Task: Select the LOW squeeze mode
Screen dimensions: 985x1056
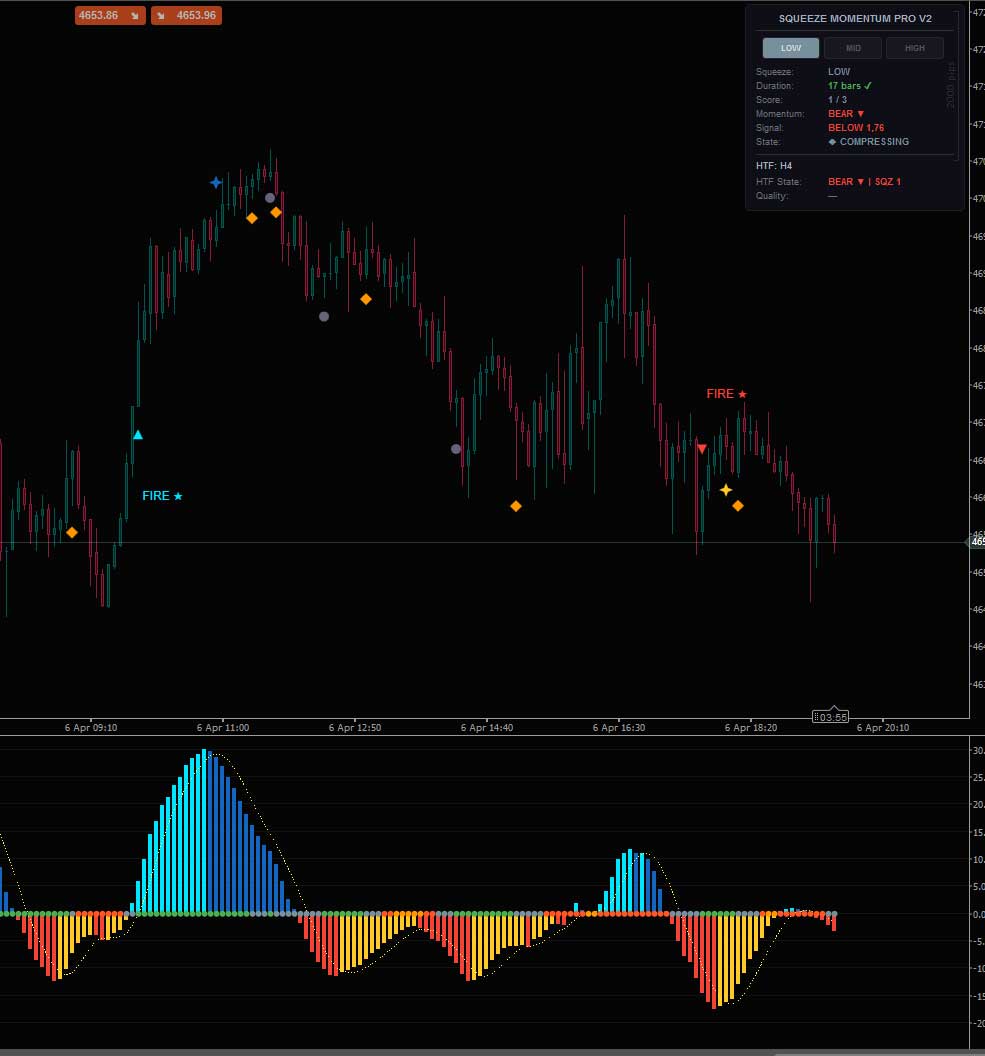Action: tap(790, 48)
